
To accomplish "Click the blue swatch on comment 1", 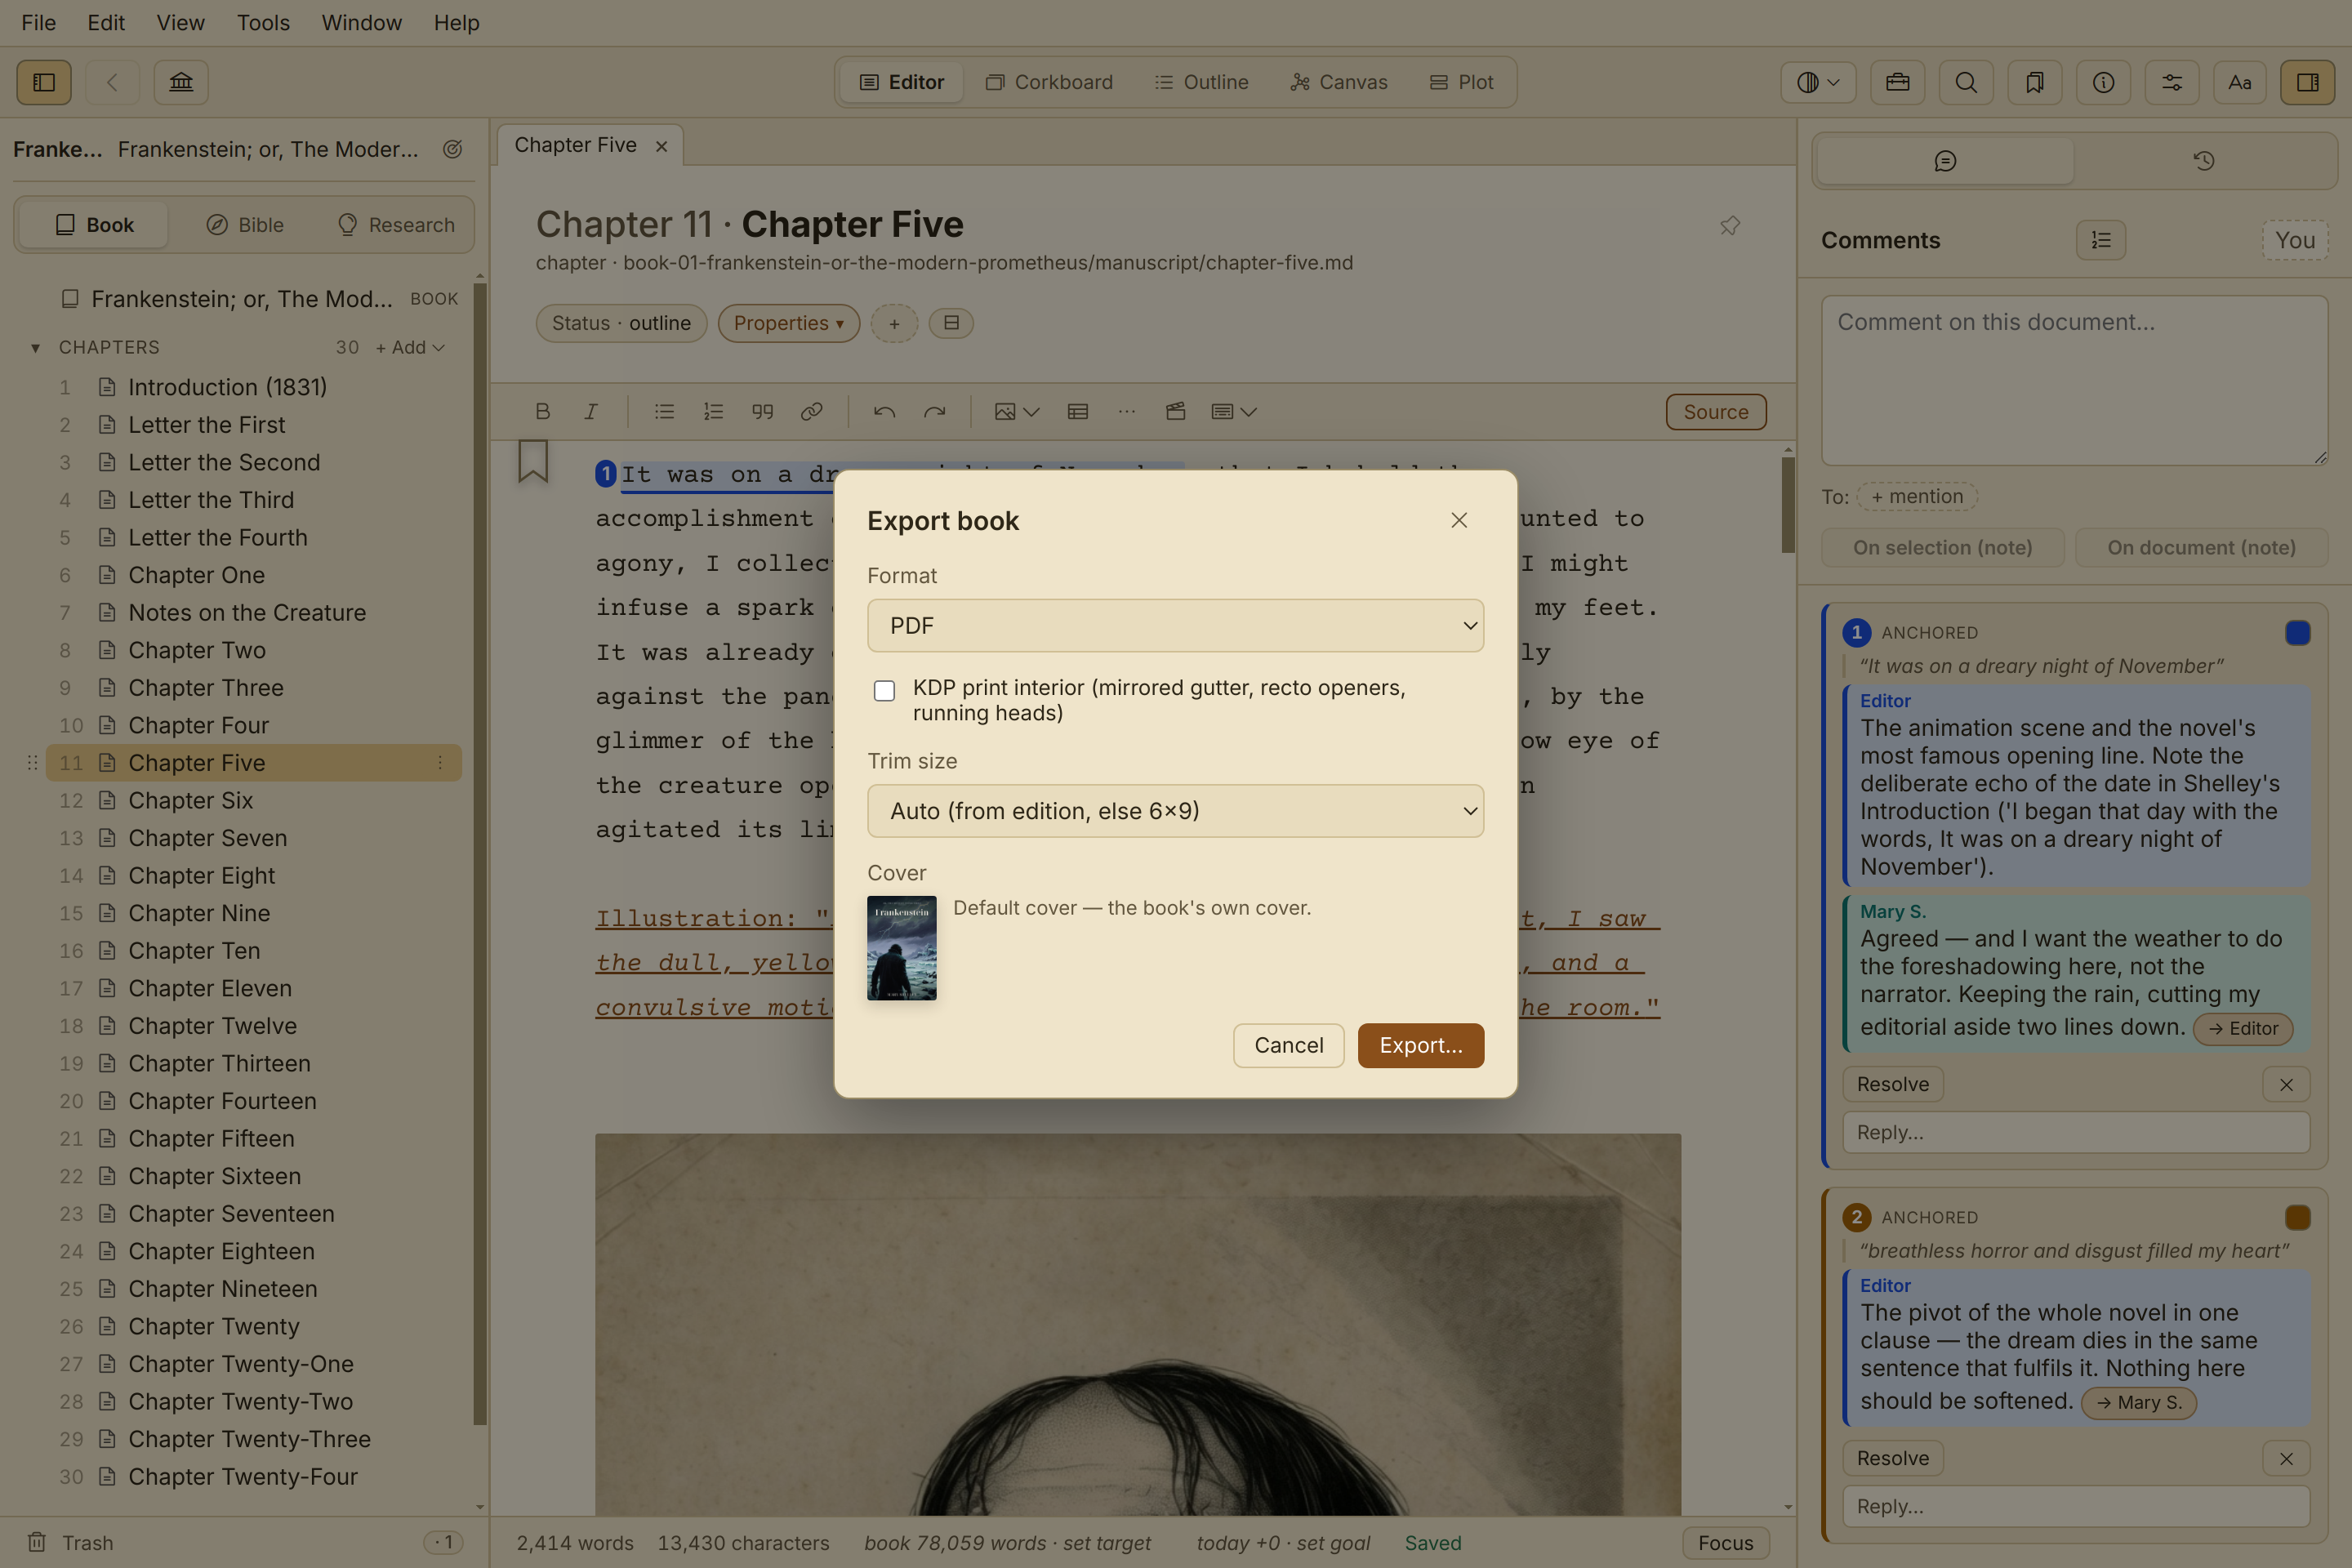I will (x=2297, y=632).
